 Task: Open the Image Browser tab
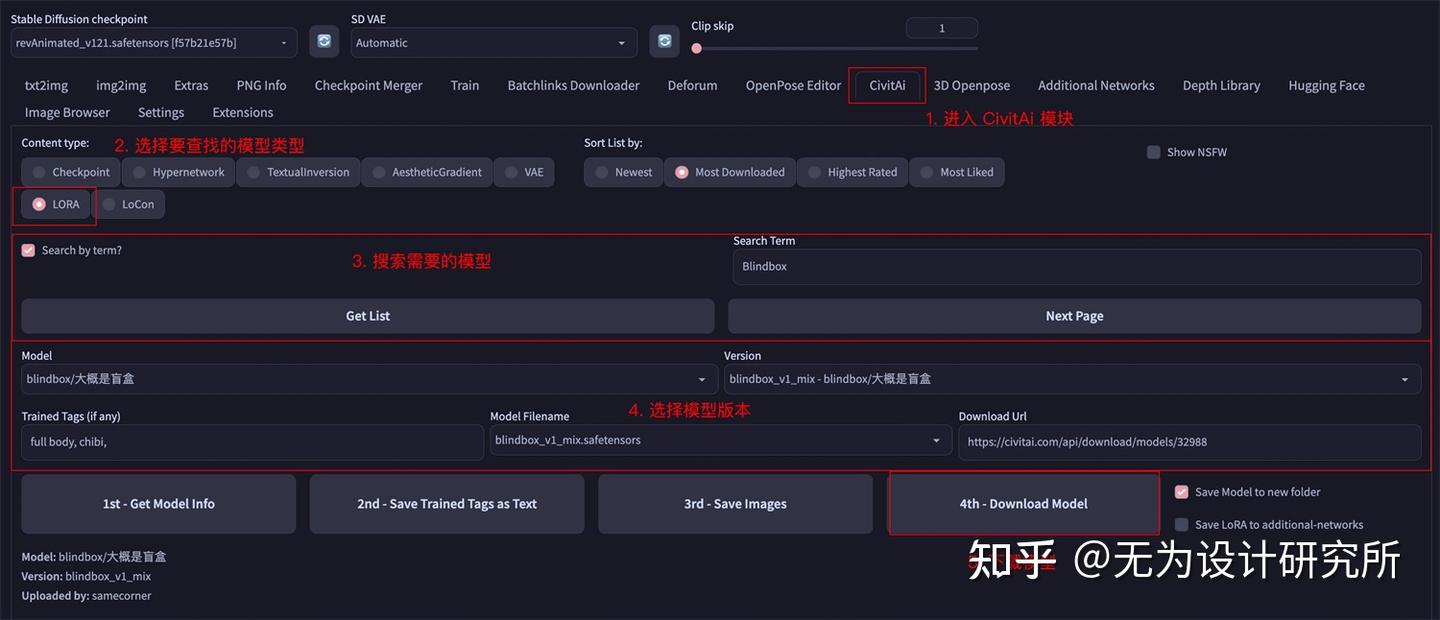[x=67, y=112]
